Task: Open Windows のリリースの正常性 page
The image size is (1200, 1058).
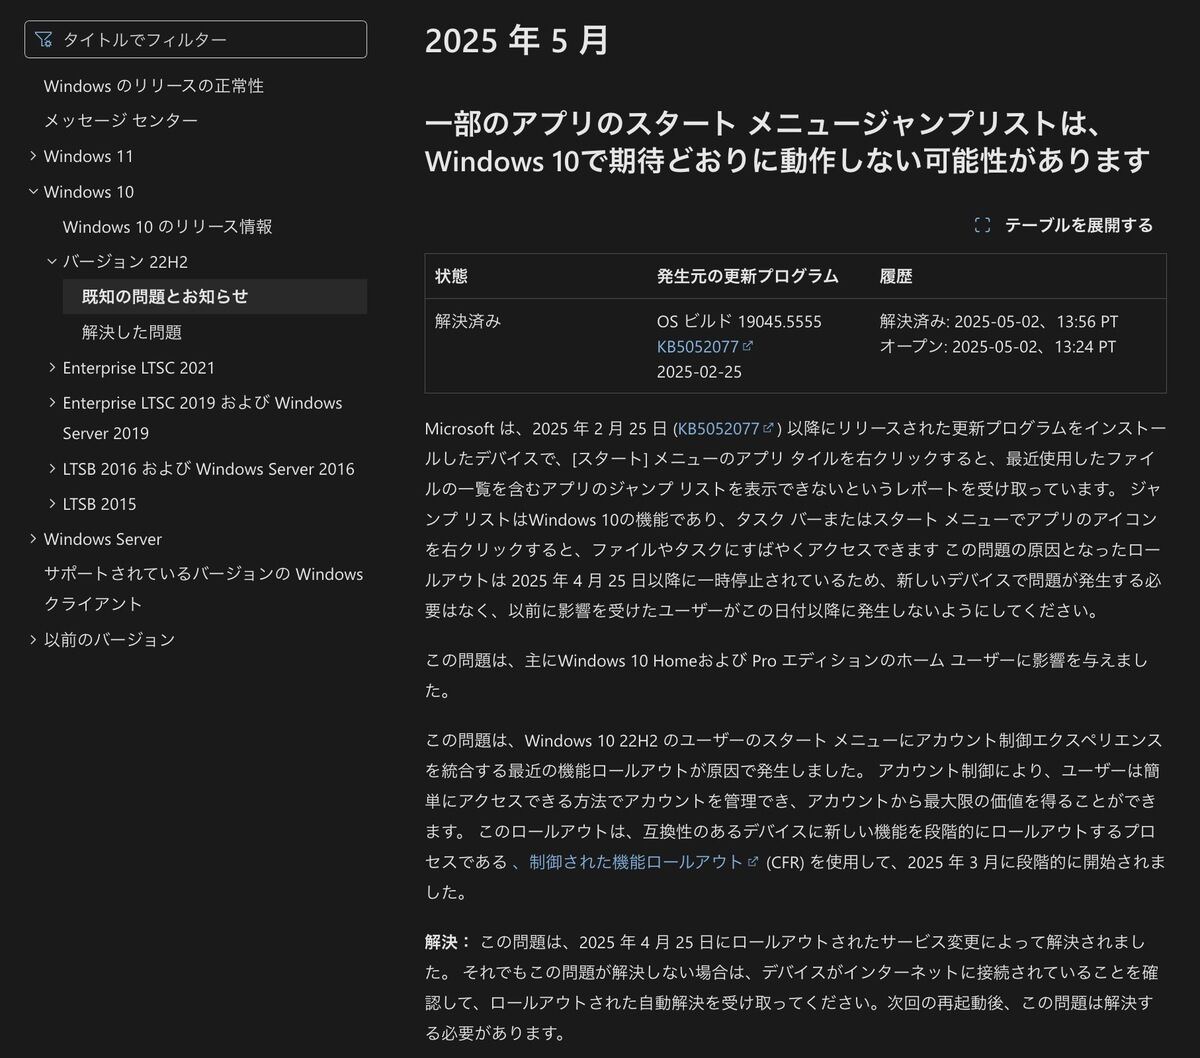Action: (x=154, y=86)
